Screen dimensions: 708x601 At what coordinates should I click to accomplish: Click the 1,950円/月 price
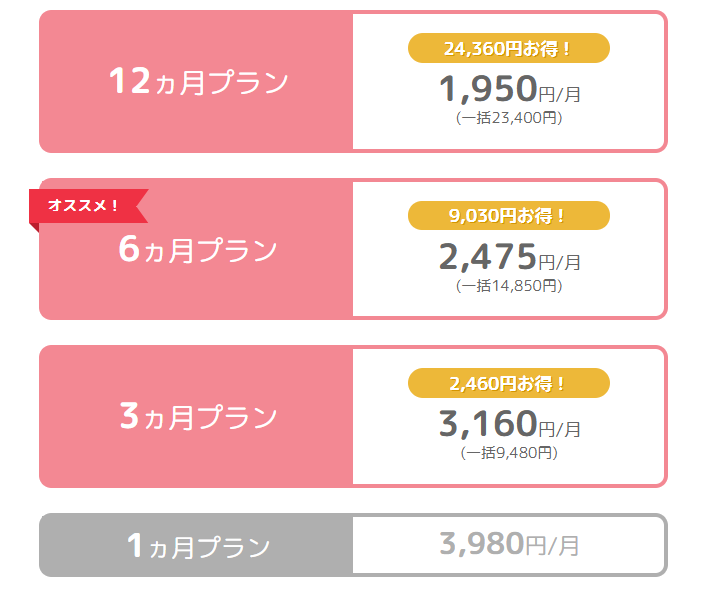click(x=509, y=90)
